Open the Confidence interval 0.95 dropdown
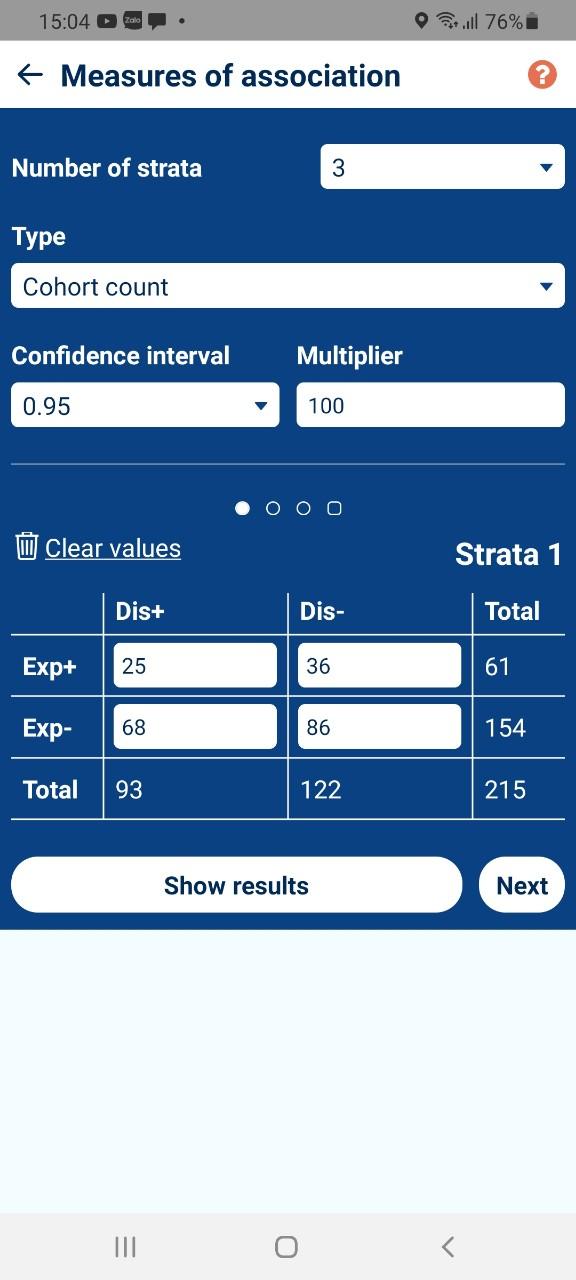Viewport: 576px width, 1280px height. point(145,406)
